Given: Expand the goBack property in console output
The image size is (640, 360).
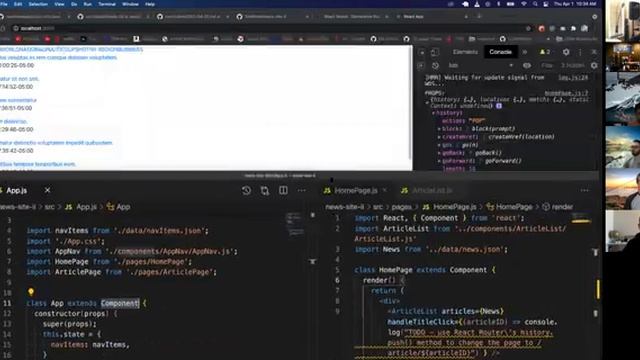Looking at the screenshot, I should (439, 153).
